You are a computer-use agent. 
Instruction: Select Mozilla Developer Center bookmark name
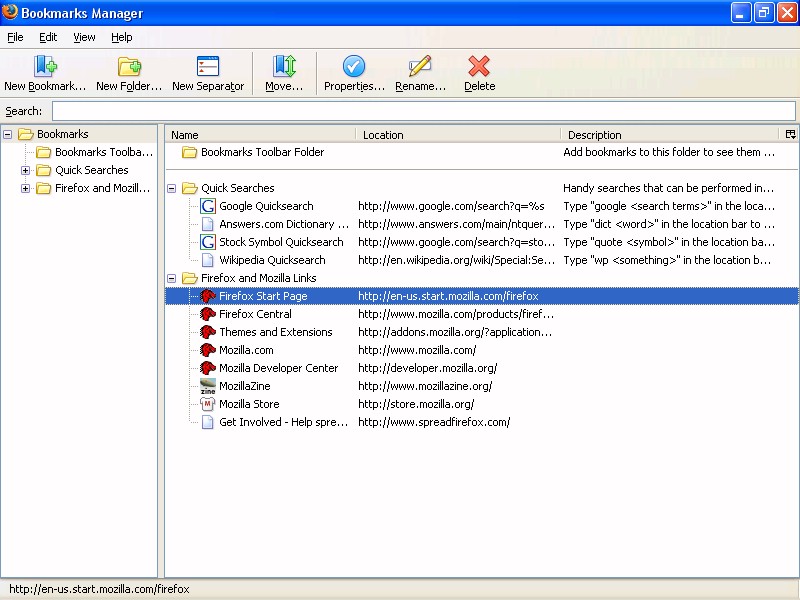[x=278, y=368]
